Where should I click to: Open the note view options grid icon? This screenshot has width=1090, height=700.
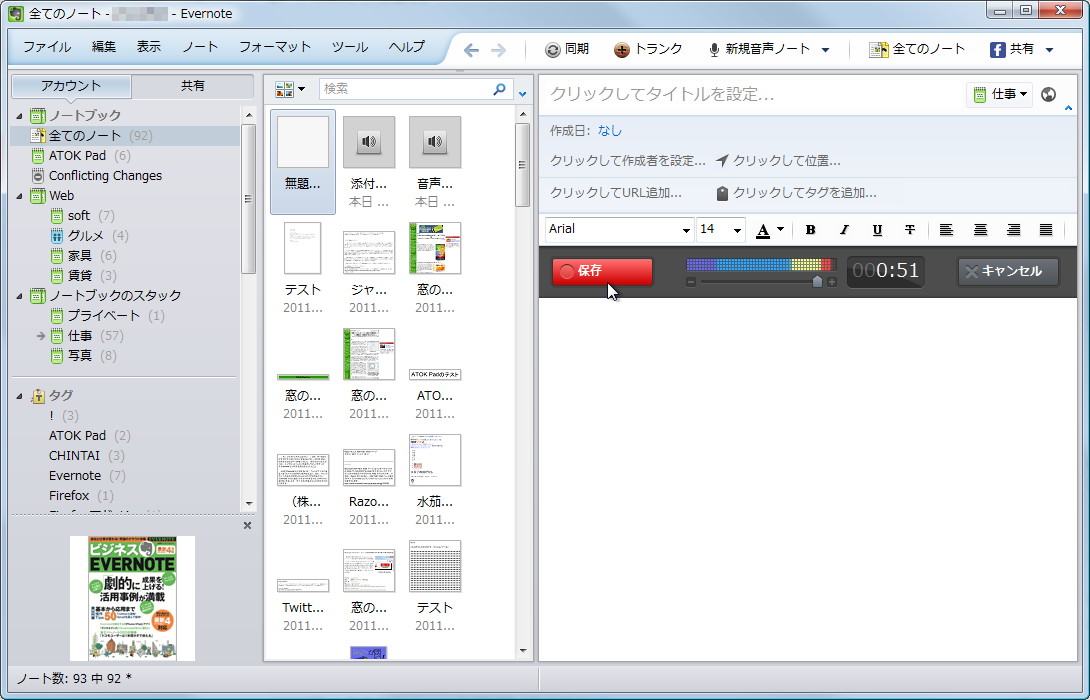tap(284, 89)
